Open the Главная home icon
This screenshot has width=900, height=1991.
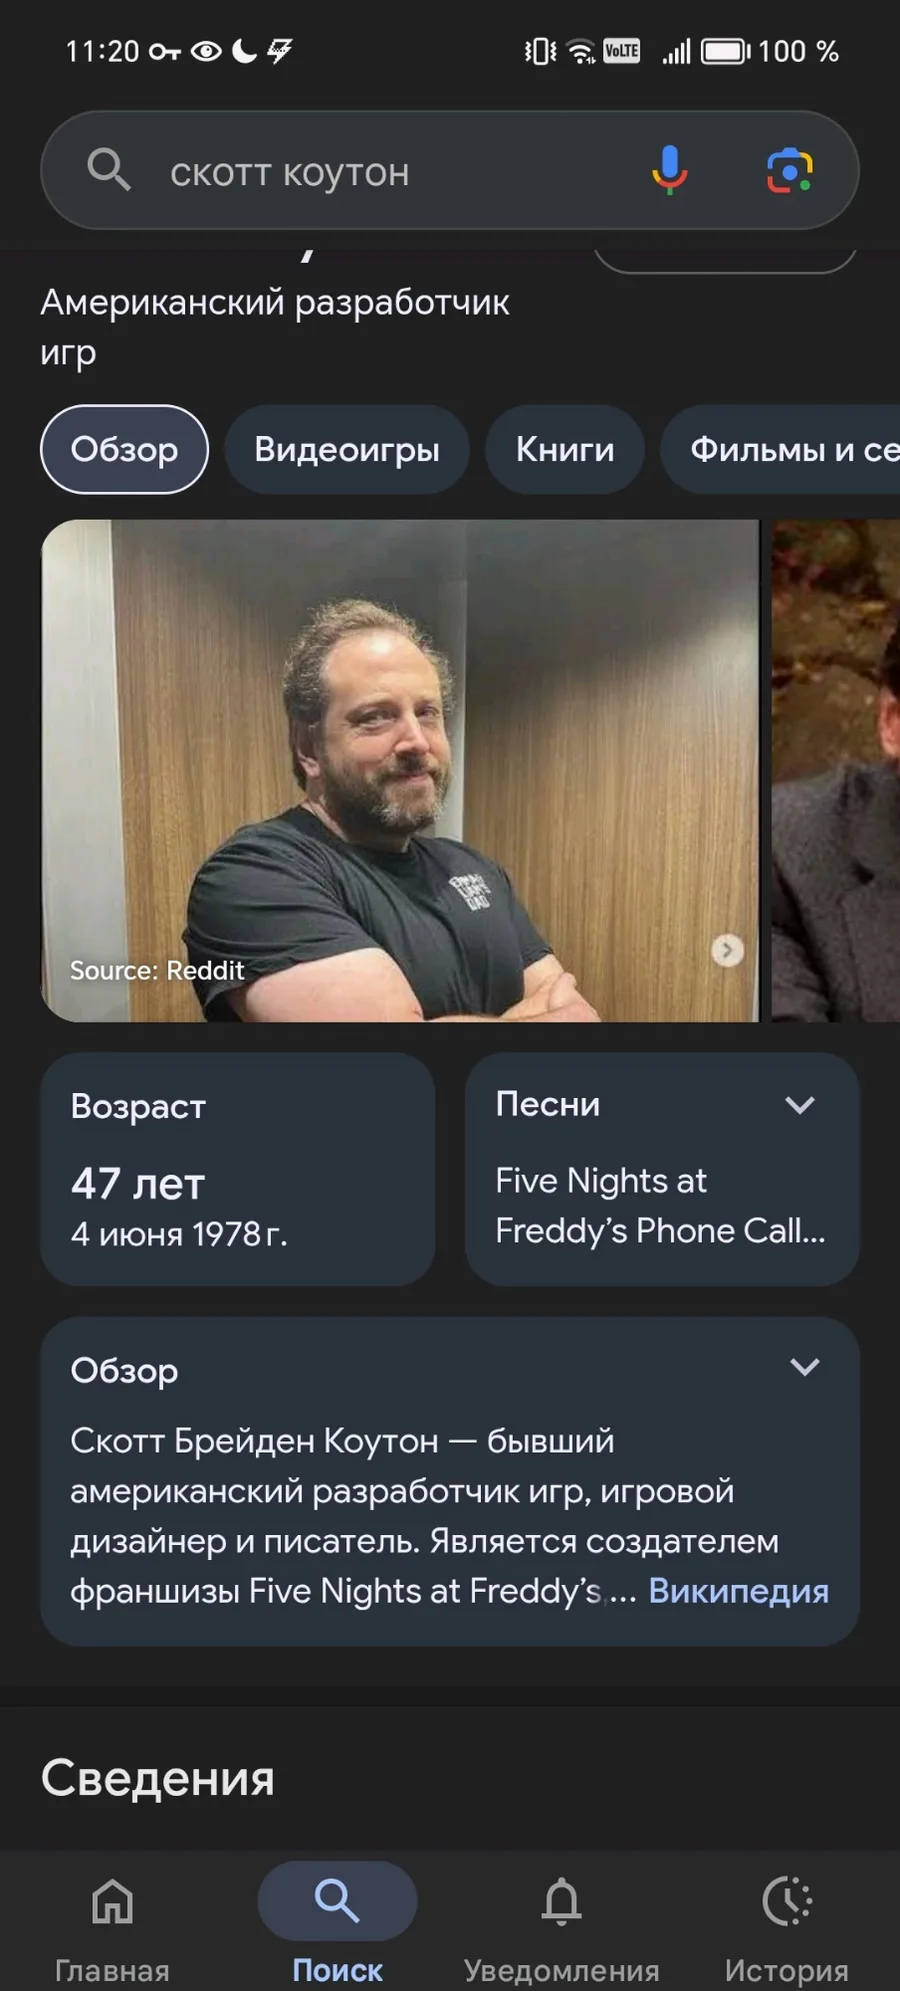pos(112,1900)
